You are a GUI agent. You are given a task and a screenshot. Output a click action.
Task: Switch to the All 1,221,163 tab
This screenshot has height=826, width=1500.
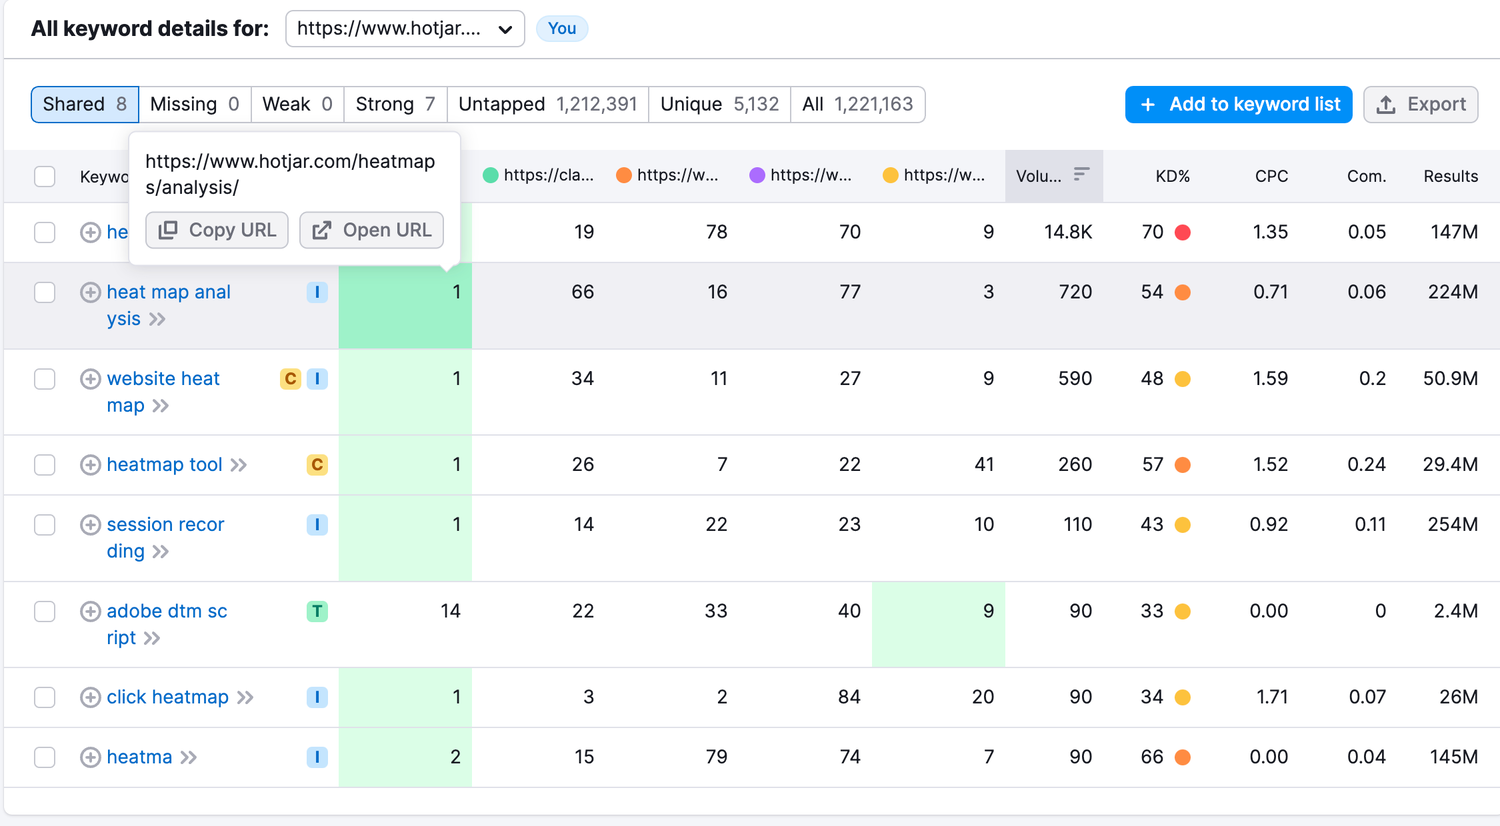click(x=858, y=104)
